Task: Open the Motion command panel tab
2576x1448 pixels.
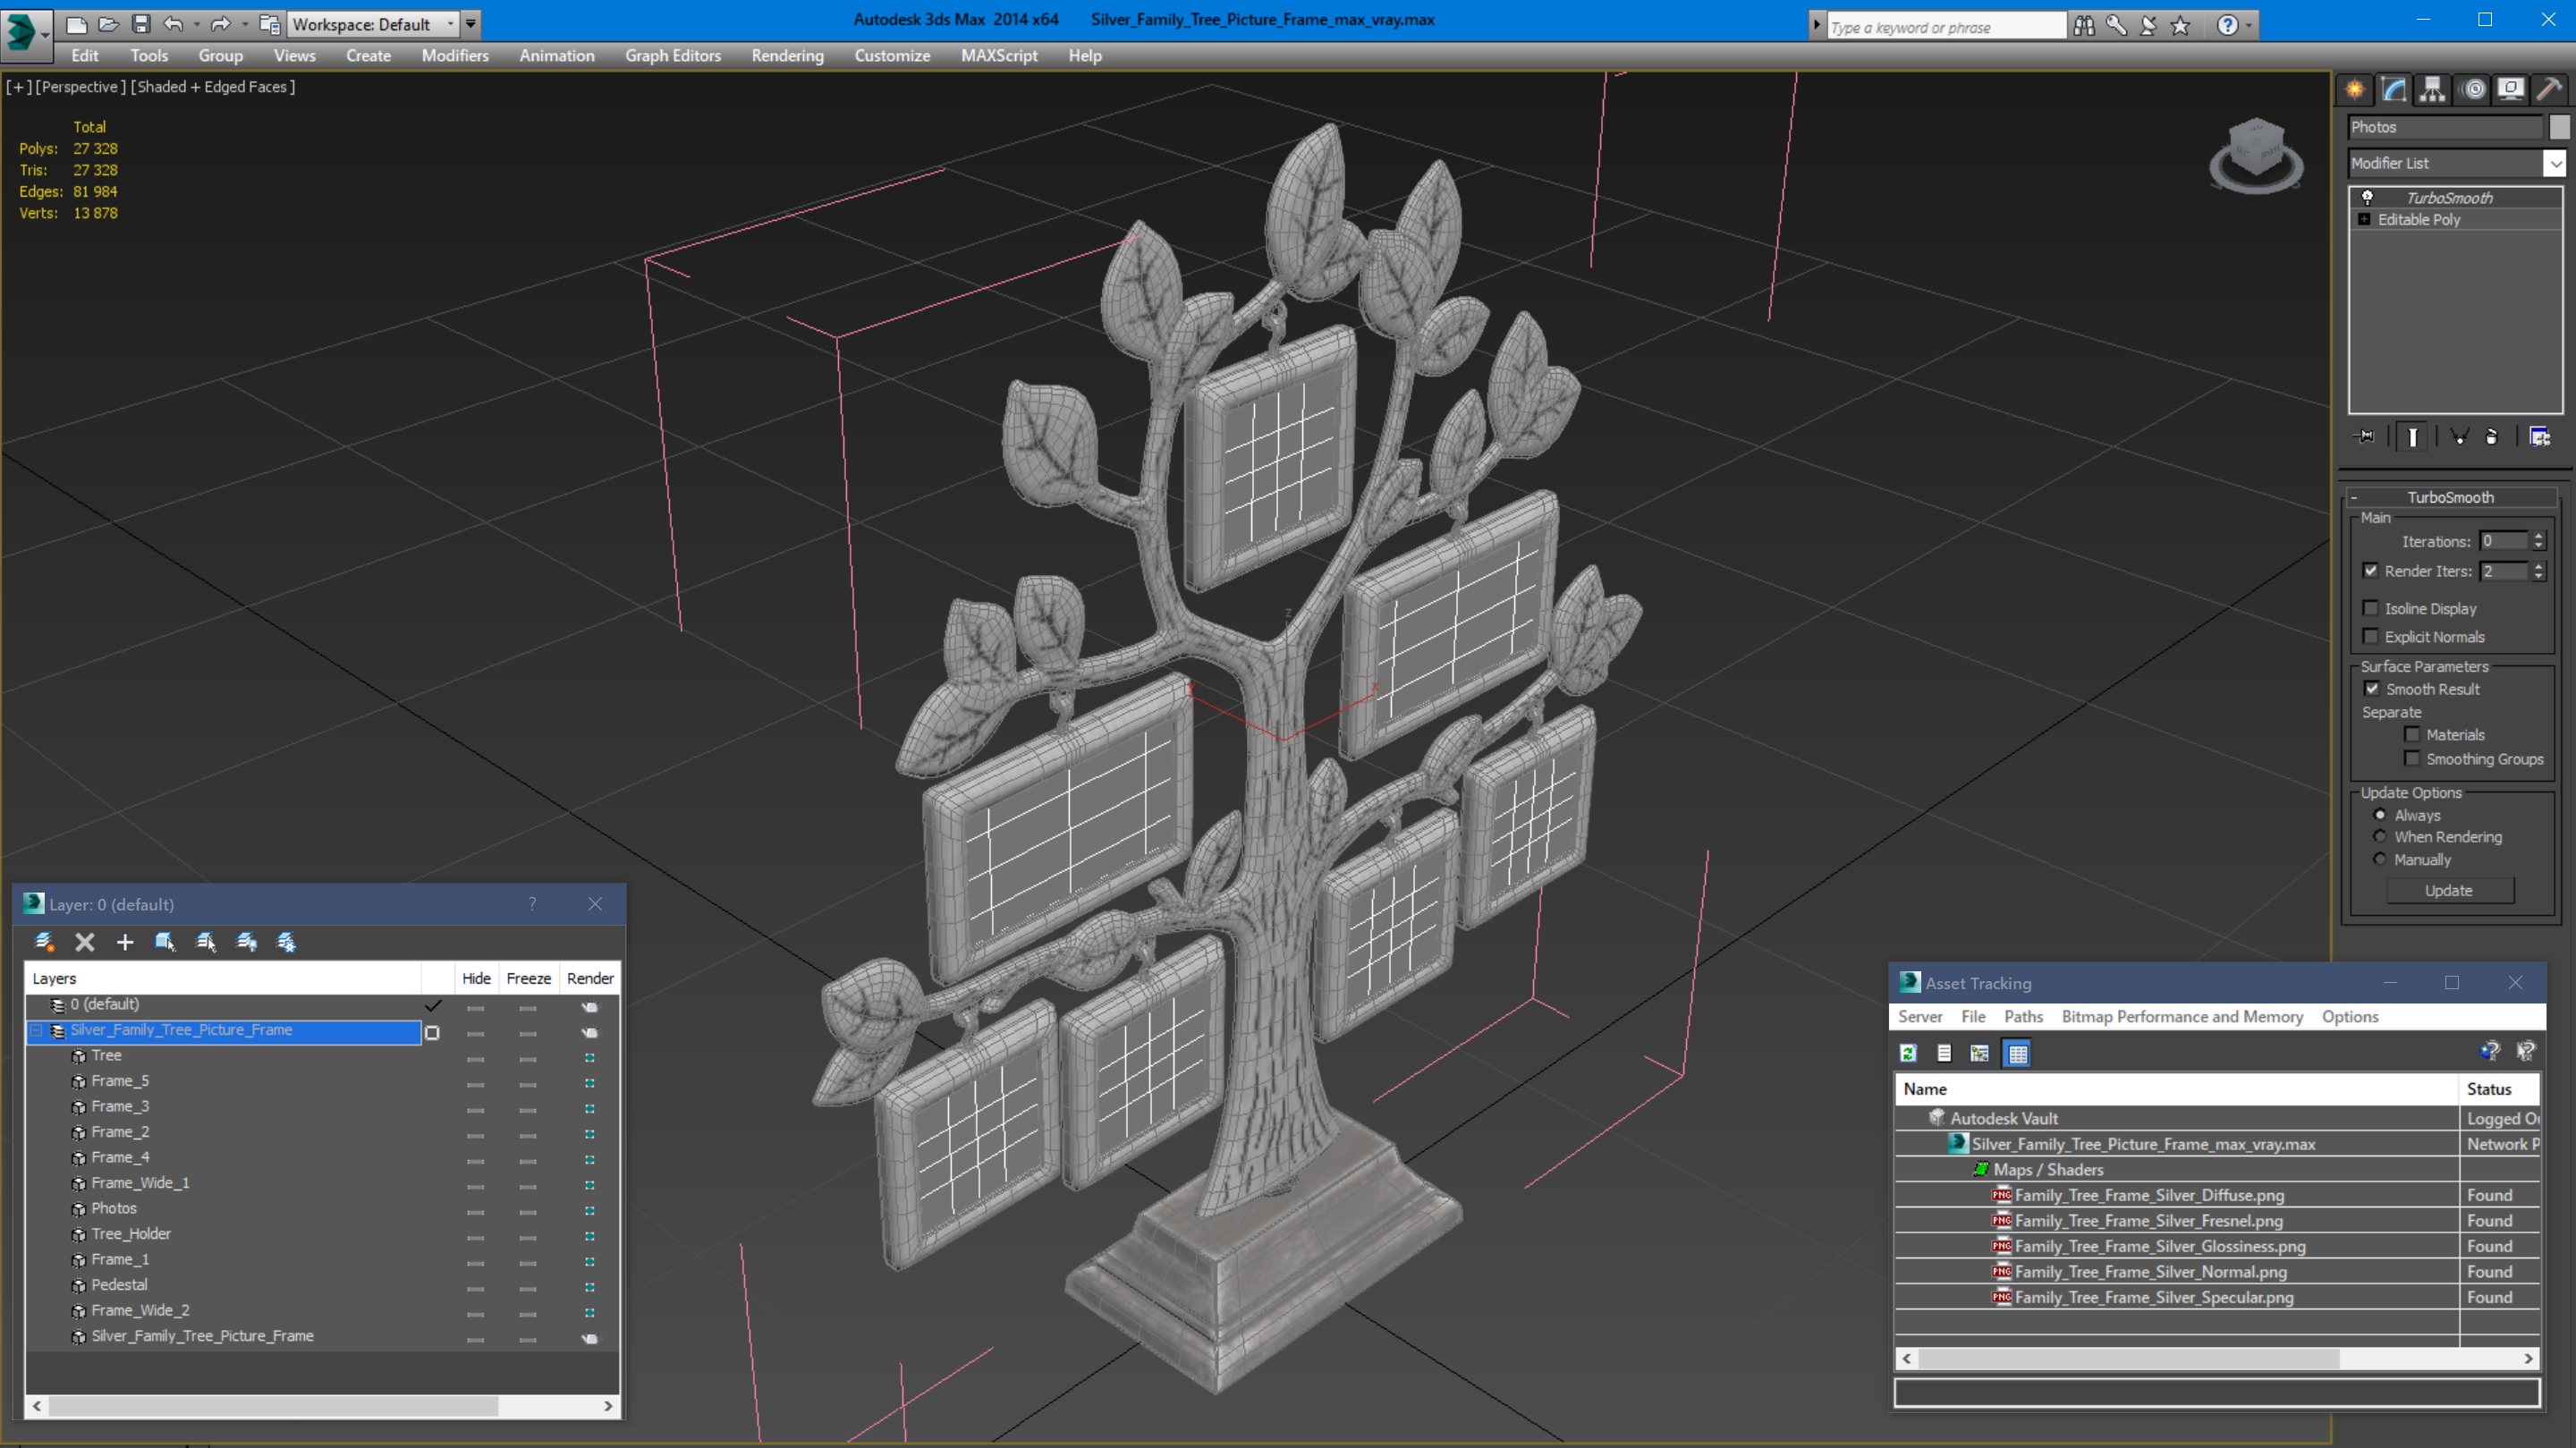Action: (2473, 90)
